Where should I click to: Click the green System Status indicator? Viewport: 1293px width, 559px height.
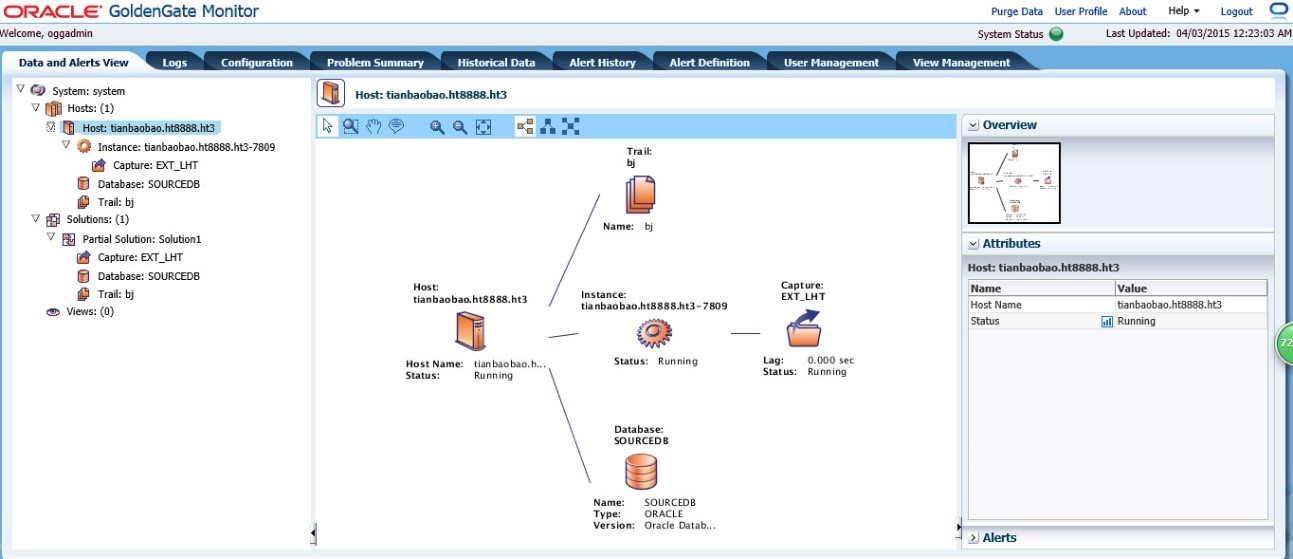pos(1056,34)
